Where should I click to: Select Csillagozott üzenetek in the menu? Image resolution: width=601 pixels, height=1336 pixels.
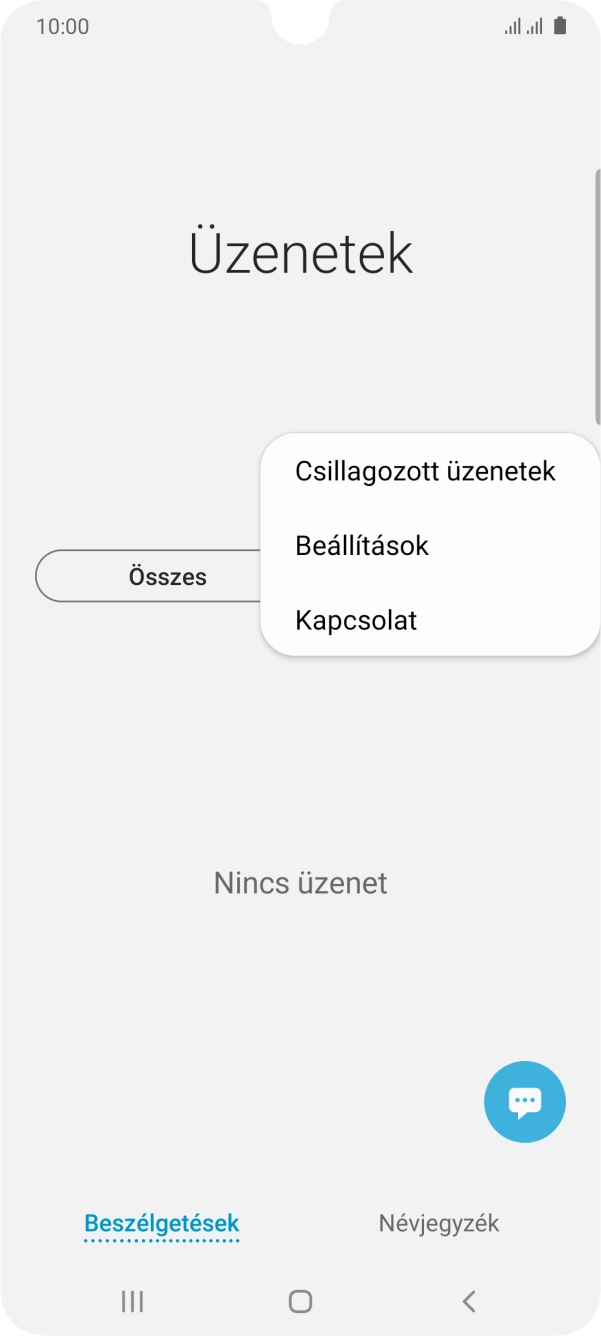click(x=424, y=470)
